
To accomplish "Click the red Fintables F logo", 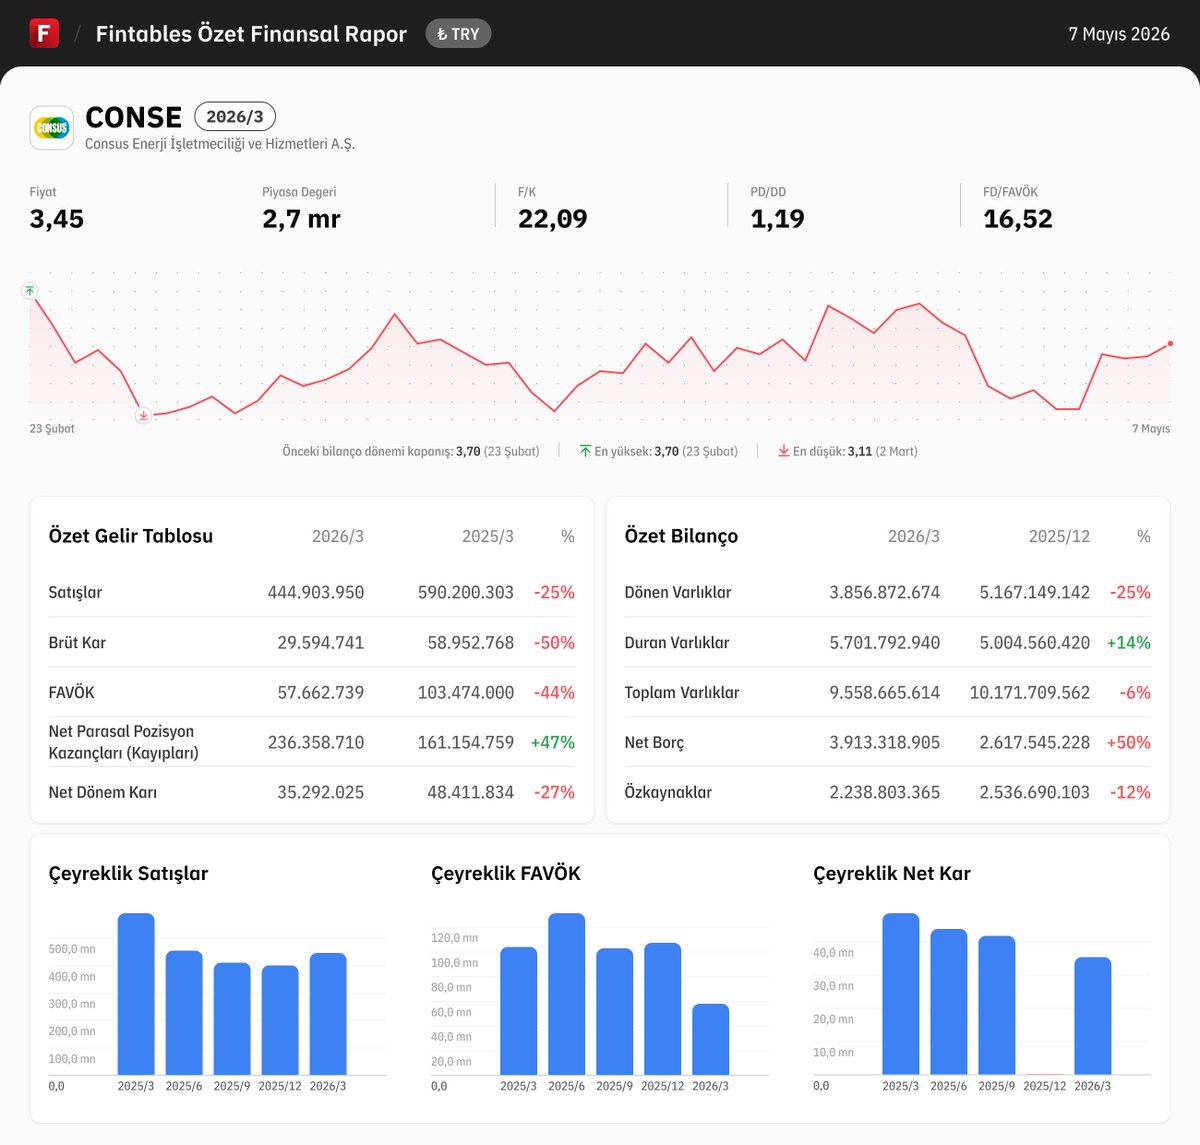I will point(44,33).
